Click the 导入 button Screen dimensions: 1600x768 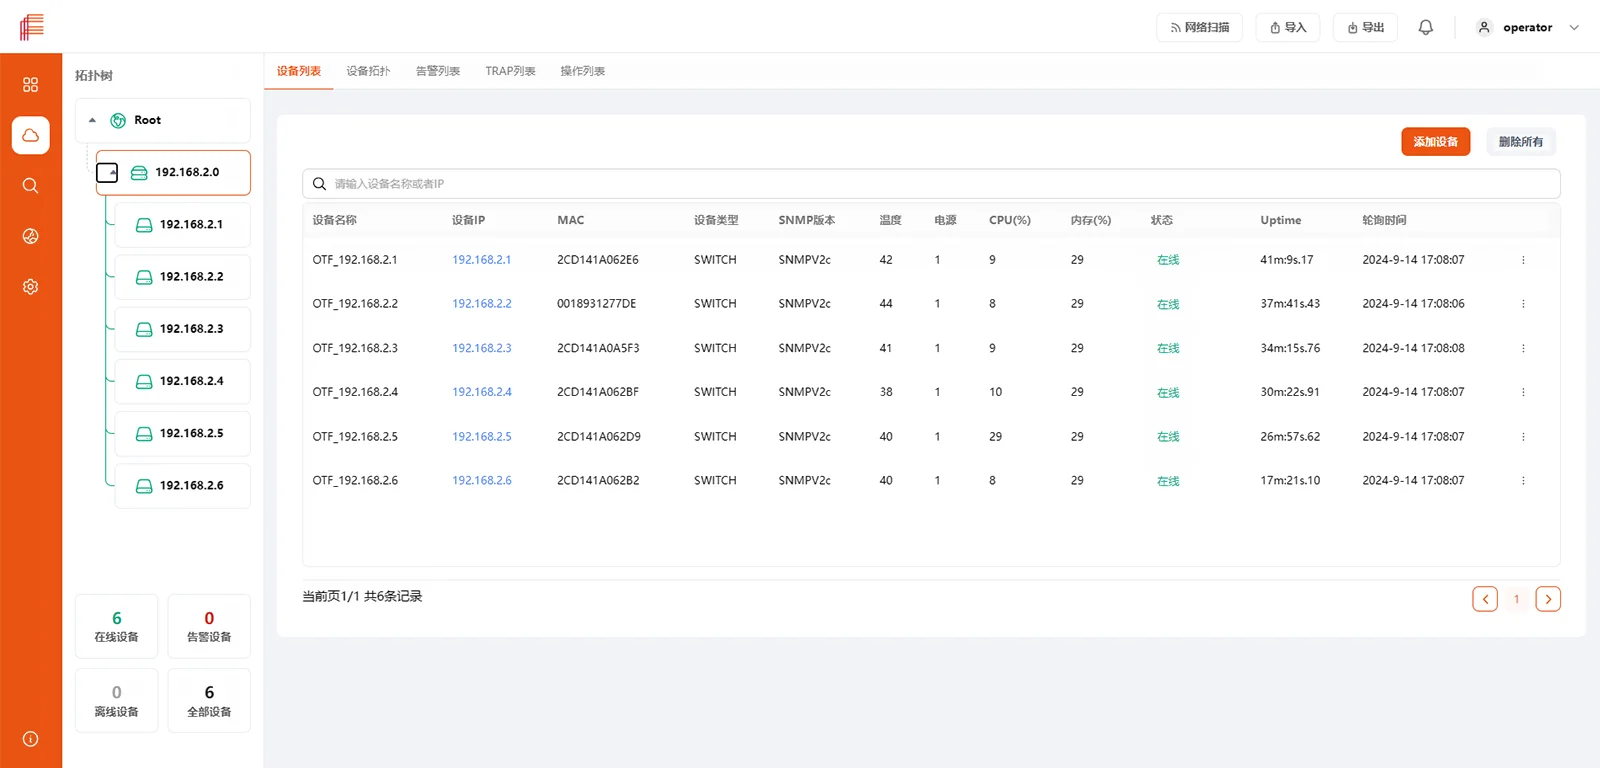tap(1288, 28)
